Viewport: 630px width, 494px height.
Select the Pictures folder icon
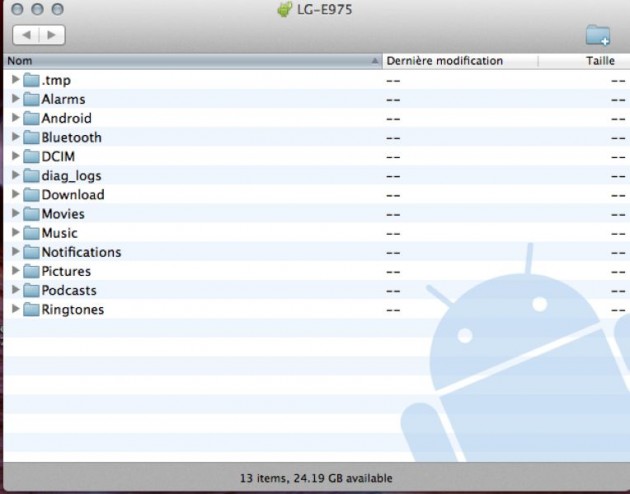point(31,271)
